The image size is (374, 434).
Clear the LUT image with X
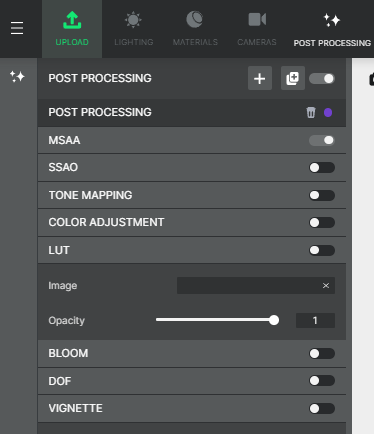point(326,286)
